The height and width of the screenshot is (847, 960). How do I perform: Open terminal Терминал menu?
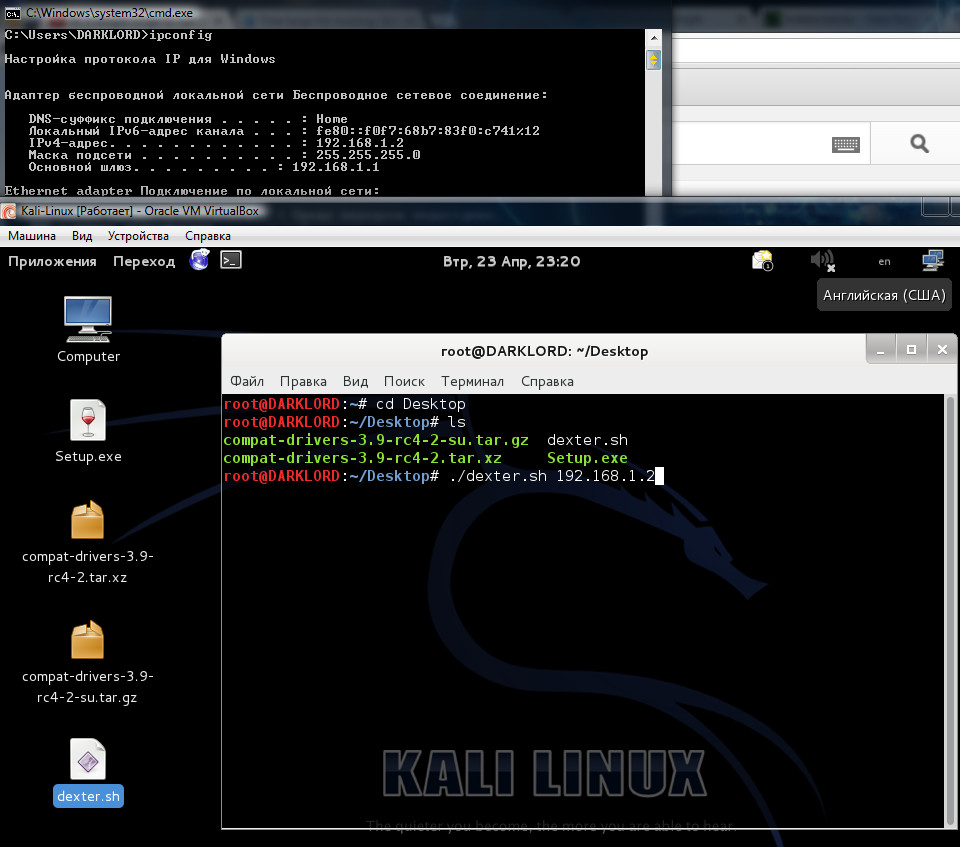point(473,382)
